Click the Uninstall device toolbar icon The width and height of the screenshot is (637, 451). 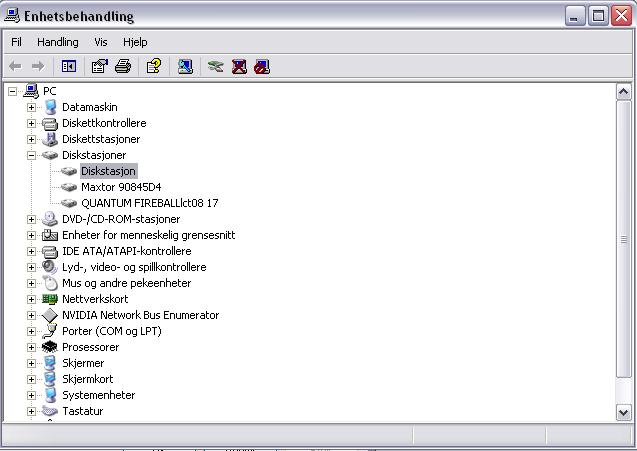[x=239, y=66]
